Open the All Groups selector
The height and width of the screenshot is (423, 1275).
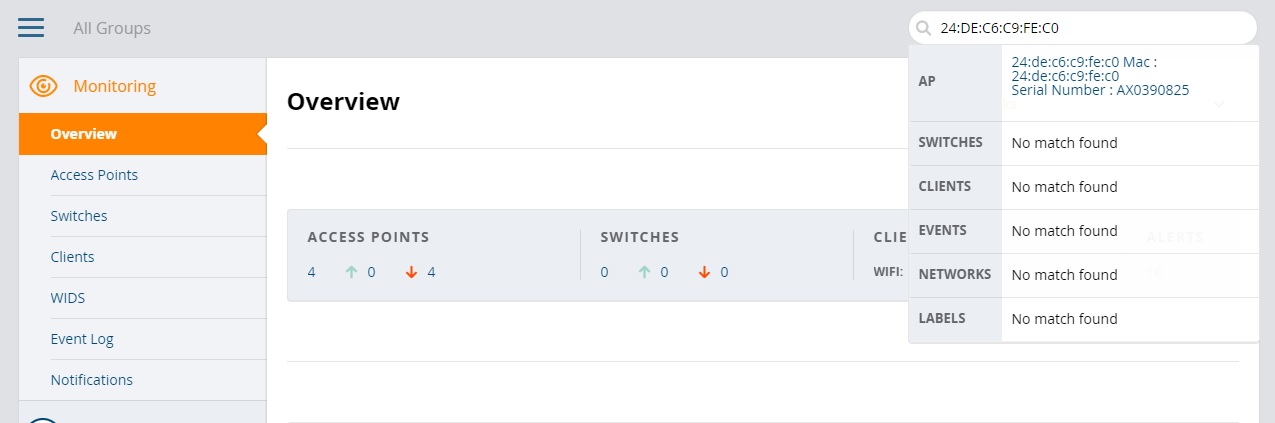point(112,28)
